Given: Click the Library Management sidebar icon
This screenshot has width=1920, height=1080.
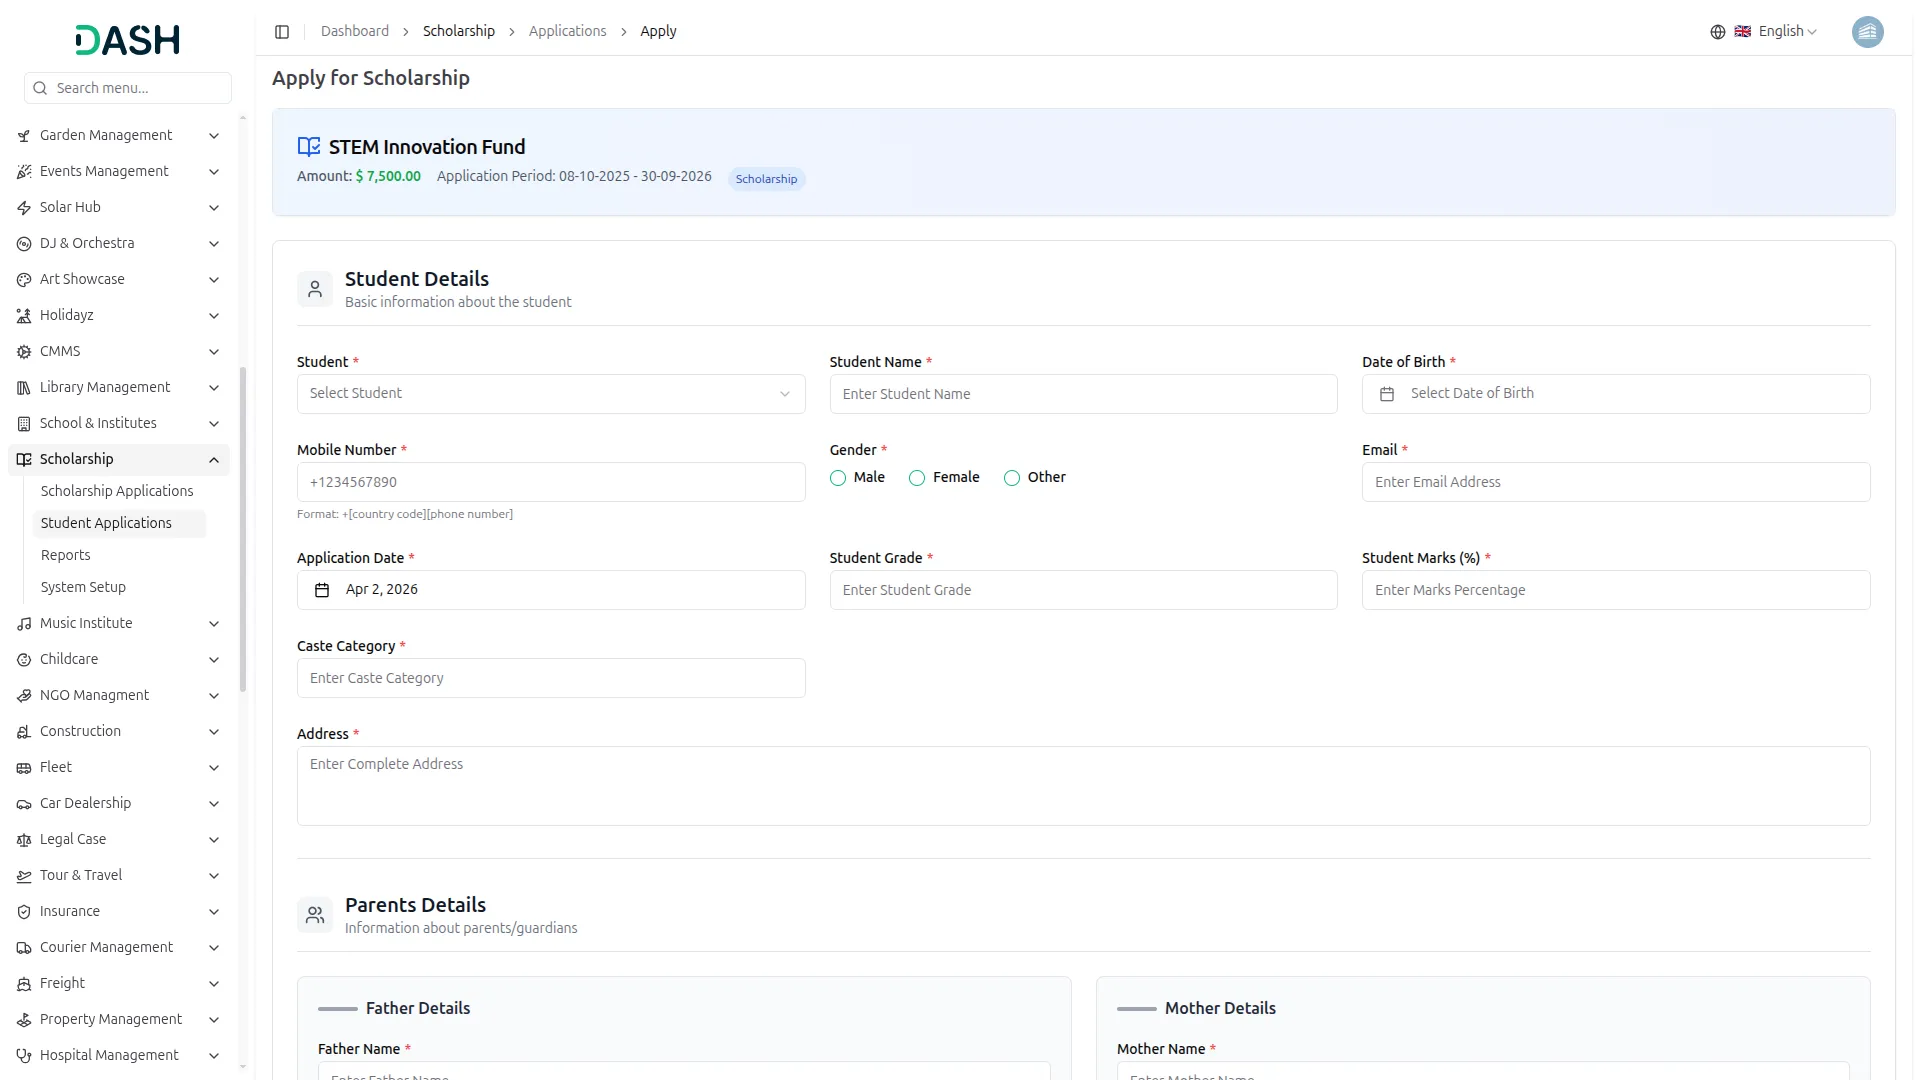Looking at the screenshot, I should (x=24, y=388).
